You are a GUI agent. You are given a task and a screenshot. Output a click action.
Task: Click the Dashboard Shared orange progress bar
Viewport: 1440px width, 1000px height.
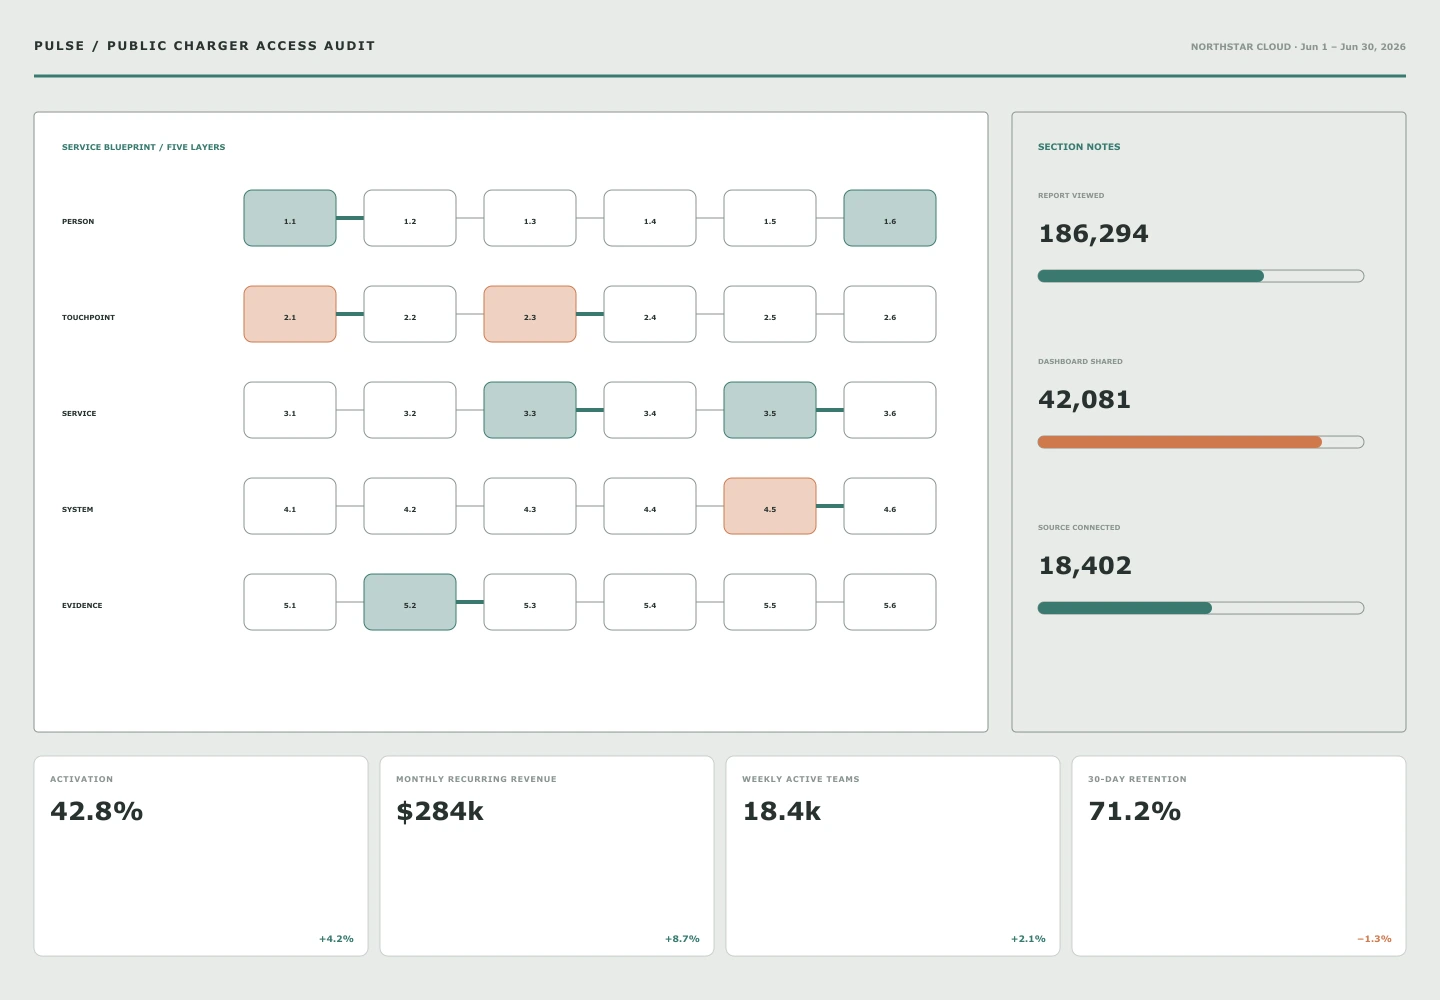[x=1201, y=442]
